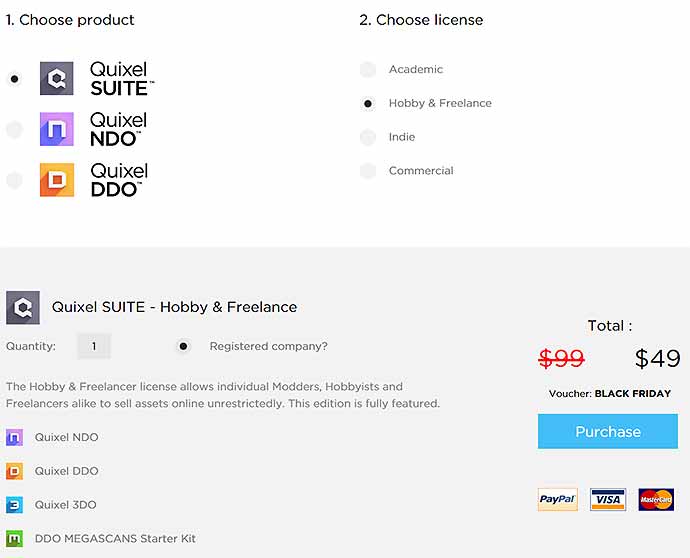The image size is (690, 558).
Task: Toggle the Registered company option
Action: (x=183, y=347)
